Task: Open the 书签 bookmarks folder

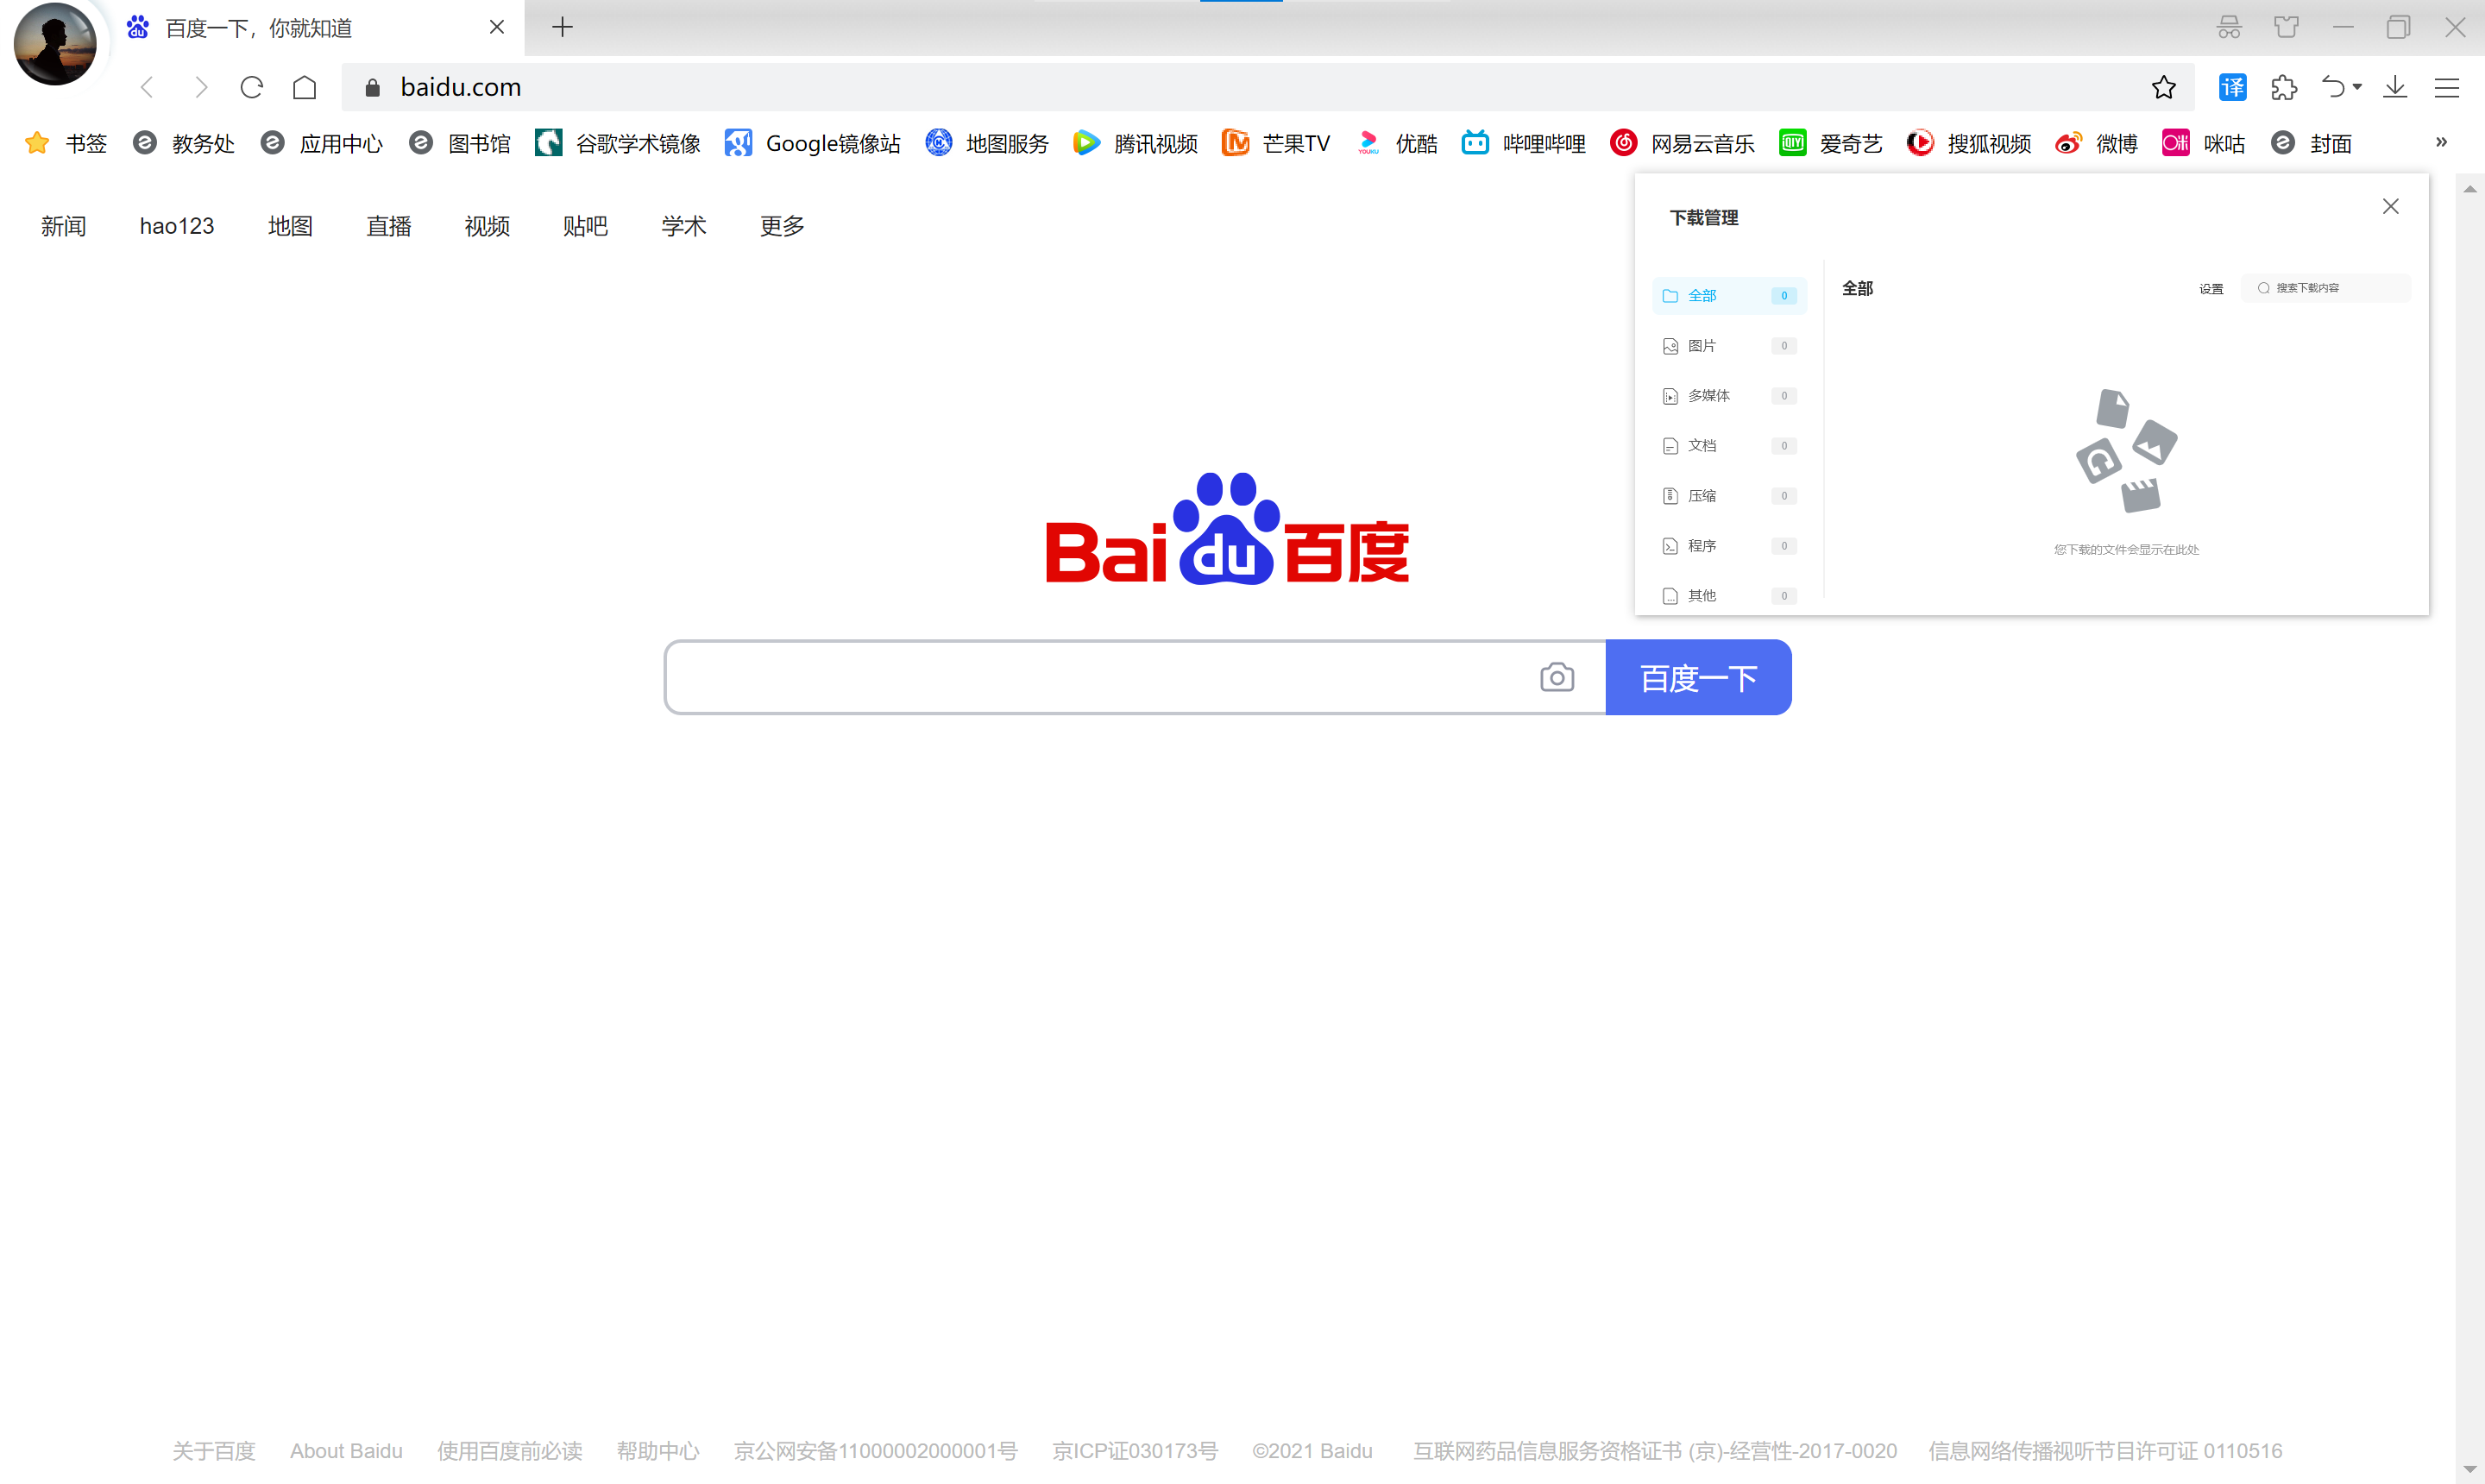Action: [x=65, y=143]
